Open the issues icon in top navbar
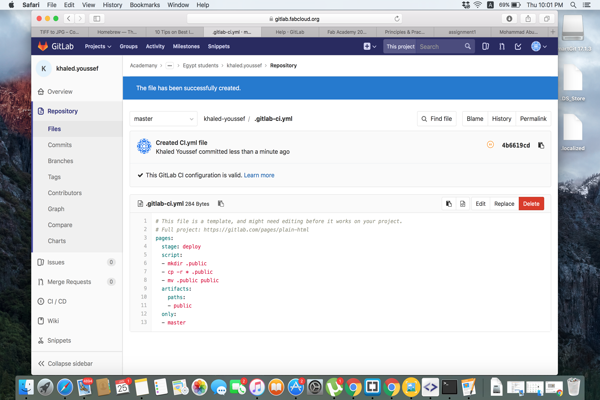The image size is (600, 400). click(x=485, y=46)
